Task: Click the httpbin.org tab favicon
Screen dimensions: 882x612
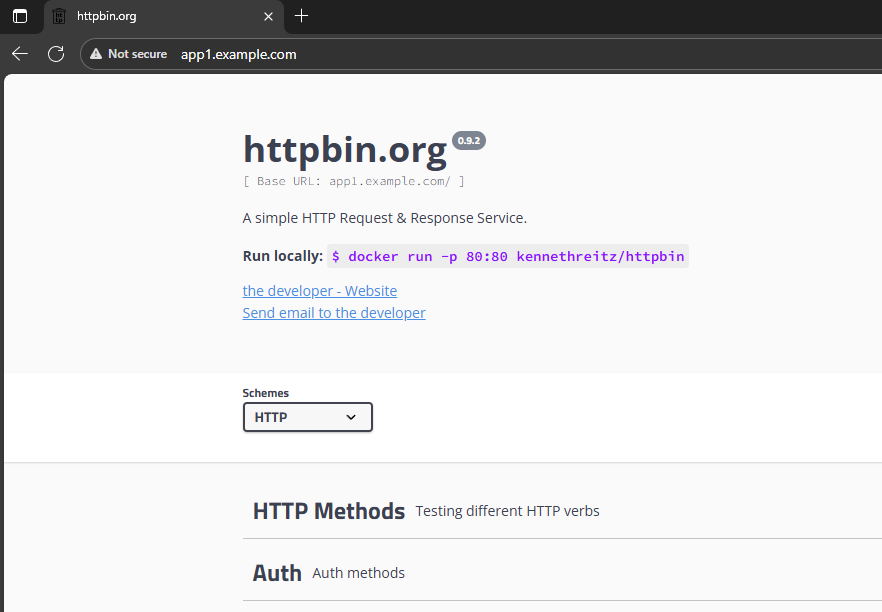Action: (x=59, y=16)
